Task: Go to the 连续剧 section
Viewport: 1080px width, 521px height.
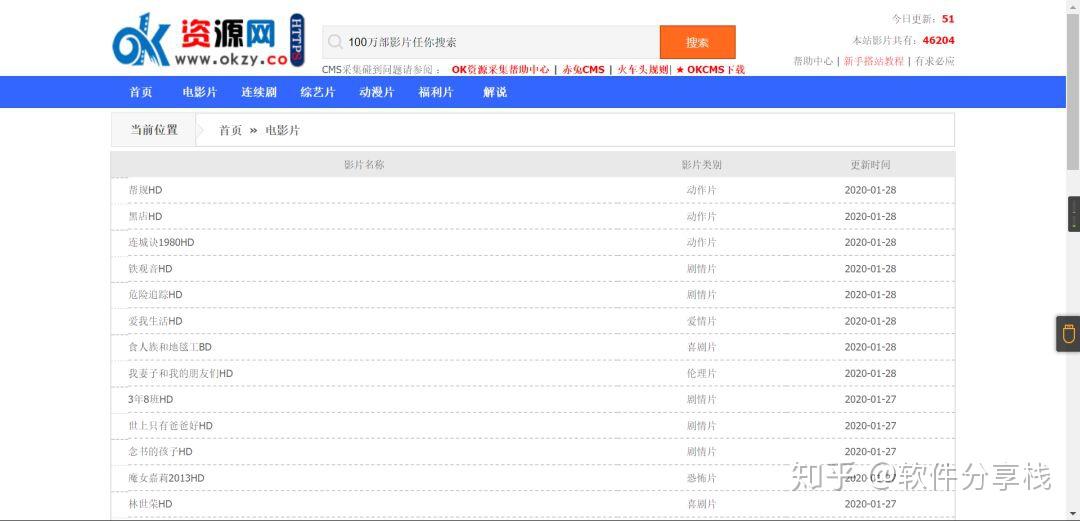Action: tap(258, 92)
